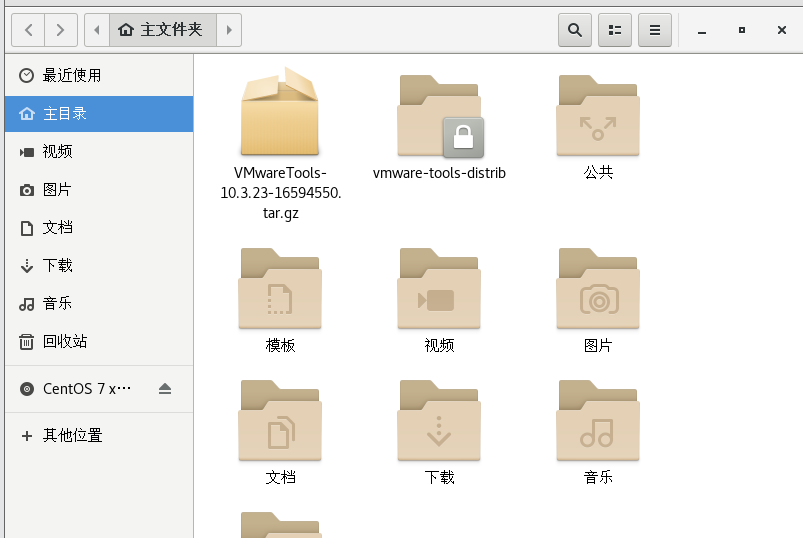Click the document icon beside sidebar 文档
Screen dimensions: 803x538
point(27,228)
